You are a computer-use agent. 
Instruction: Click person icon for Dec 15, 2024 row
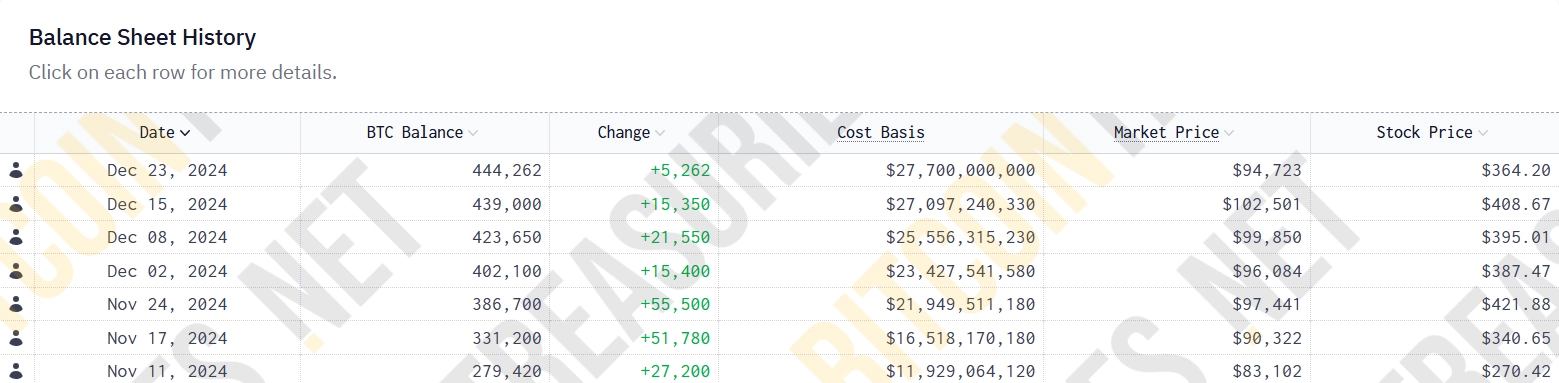pos(15,204)
